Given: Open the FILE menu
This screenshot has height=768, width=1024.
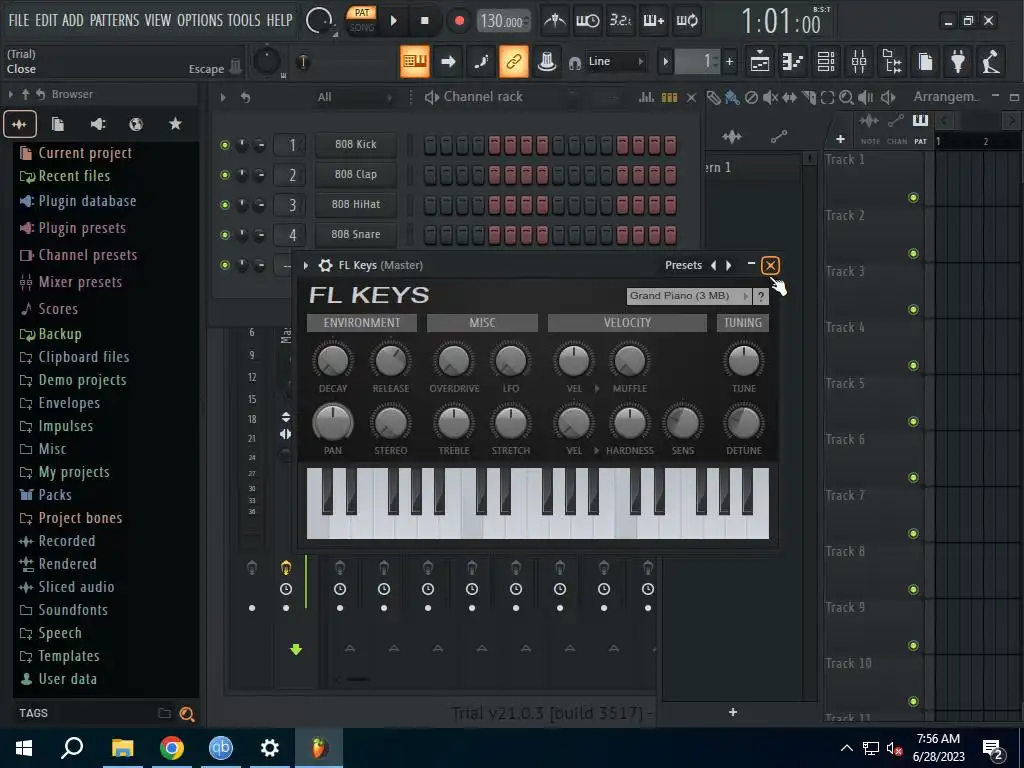Looking at the screenshot, I should 19,20.
